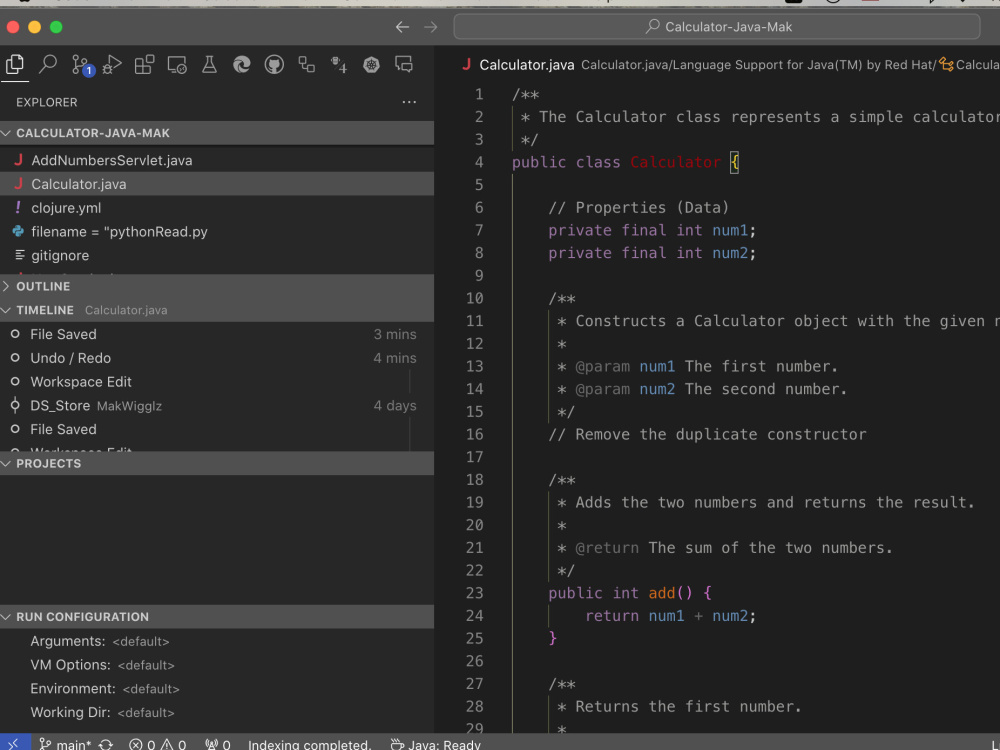Open the Extensions view
1000x750 pixels.
144,64
